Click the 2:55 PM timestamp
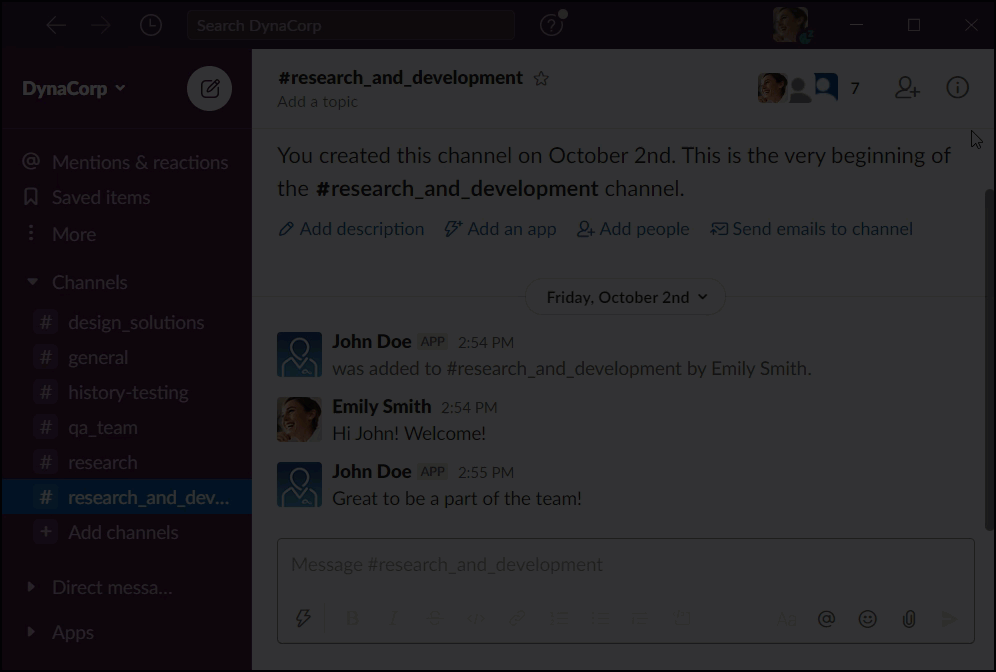The image size is (996, 672). [486, 473]
